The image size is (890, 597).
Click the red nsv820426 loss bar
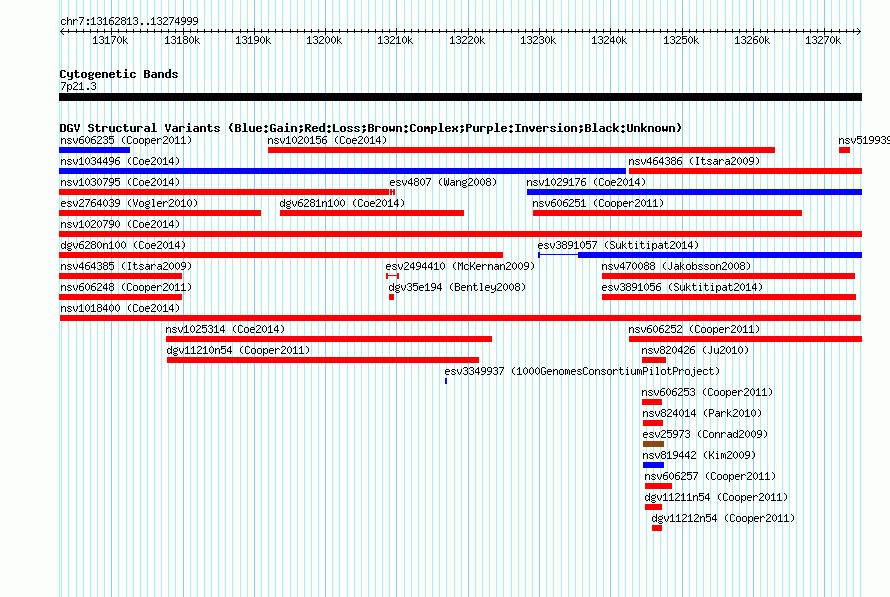pyautogui.click(x=654, y=360)
